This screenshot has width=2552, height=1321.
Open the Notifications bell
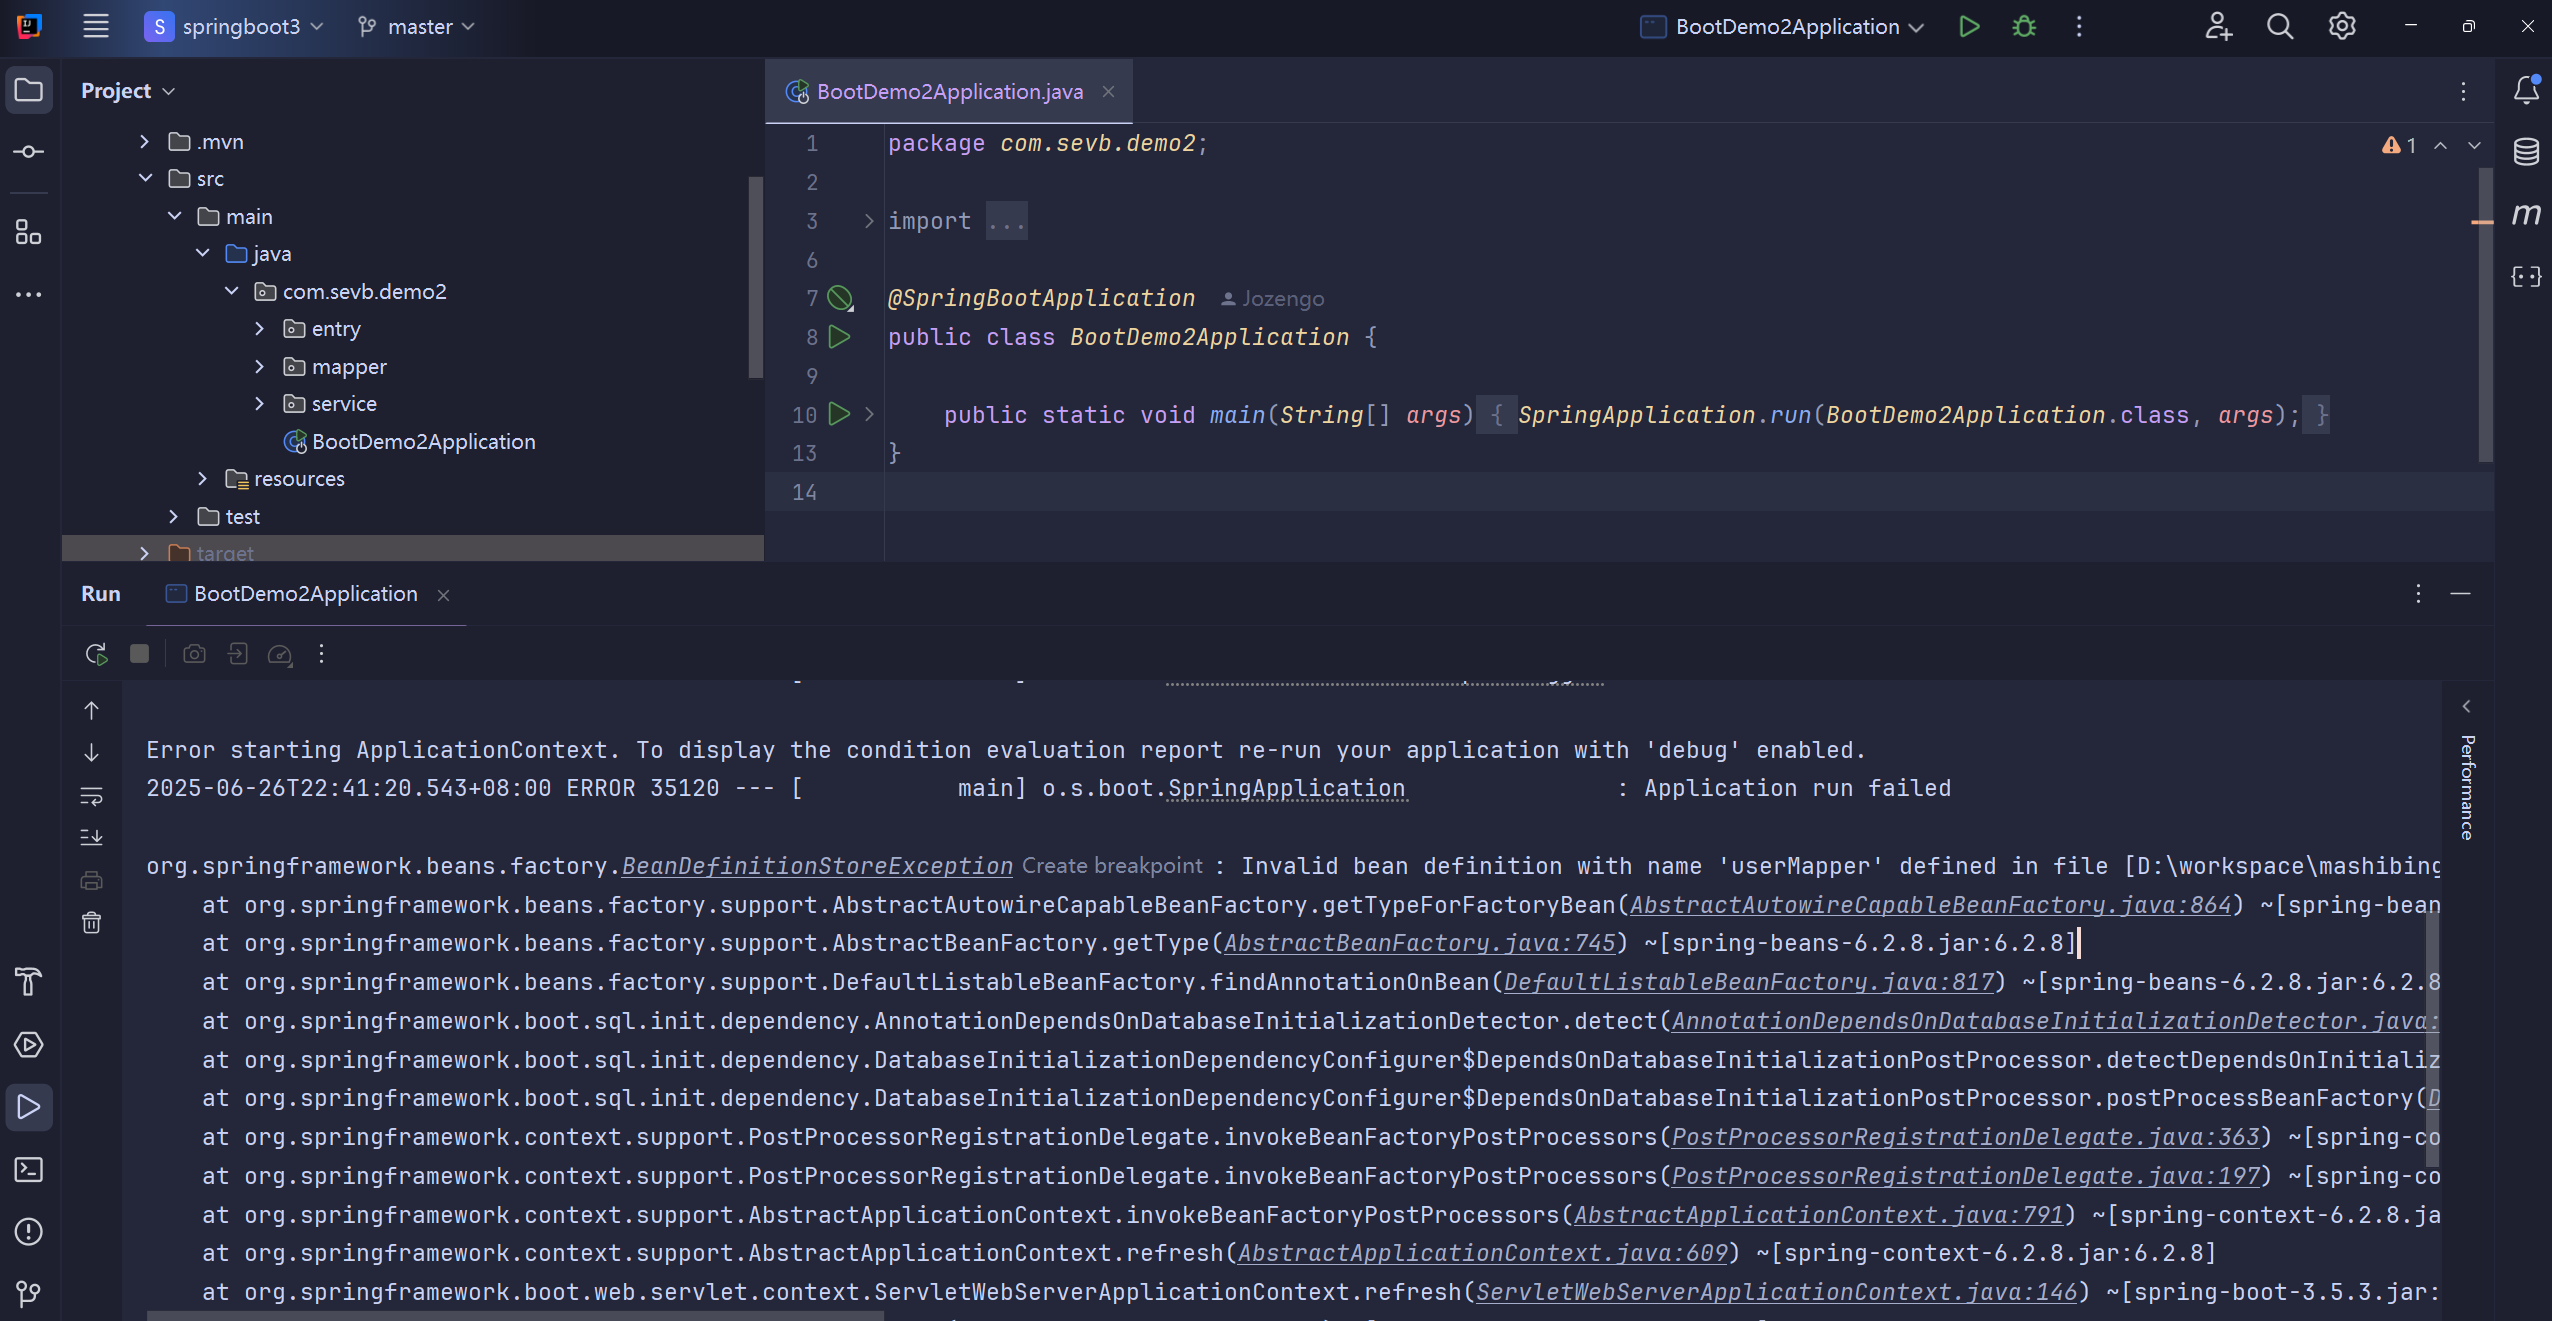[2527, 90]
